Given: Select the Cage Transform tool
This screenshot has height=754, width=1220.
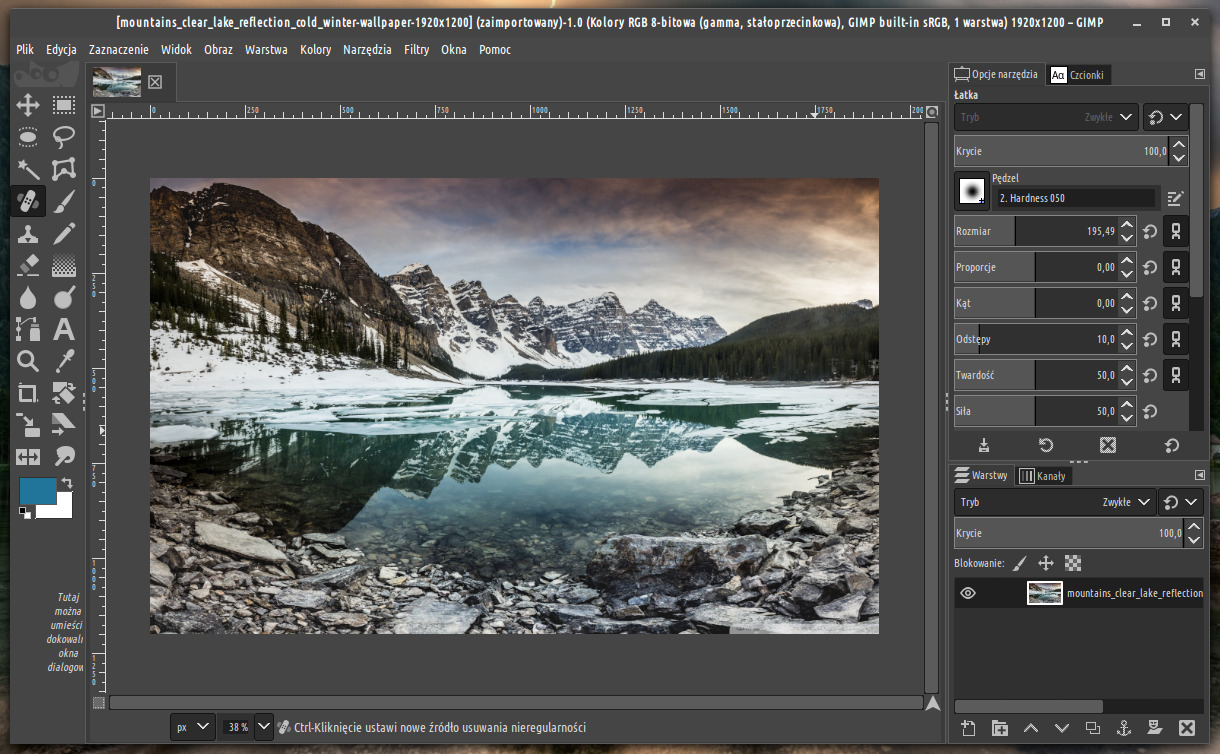Looking at the screenshot, I should tap(64, 169).
